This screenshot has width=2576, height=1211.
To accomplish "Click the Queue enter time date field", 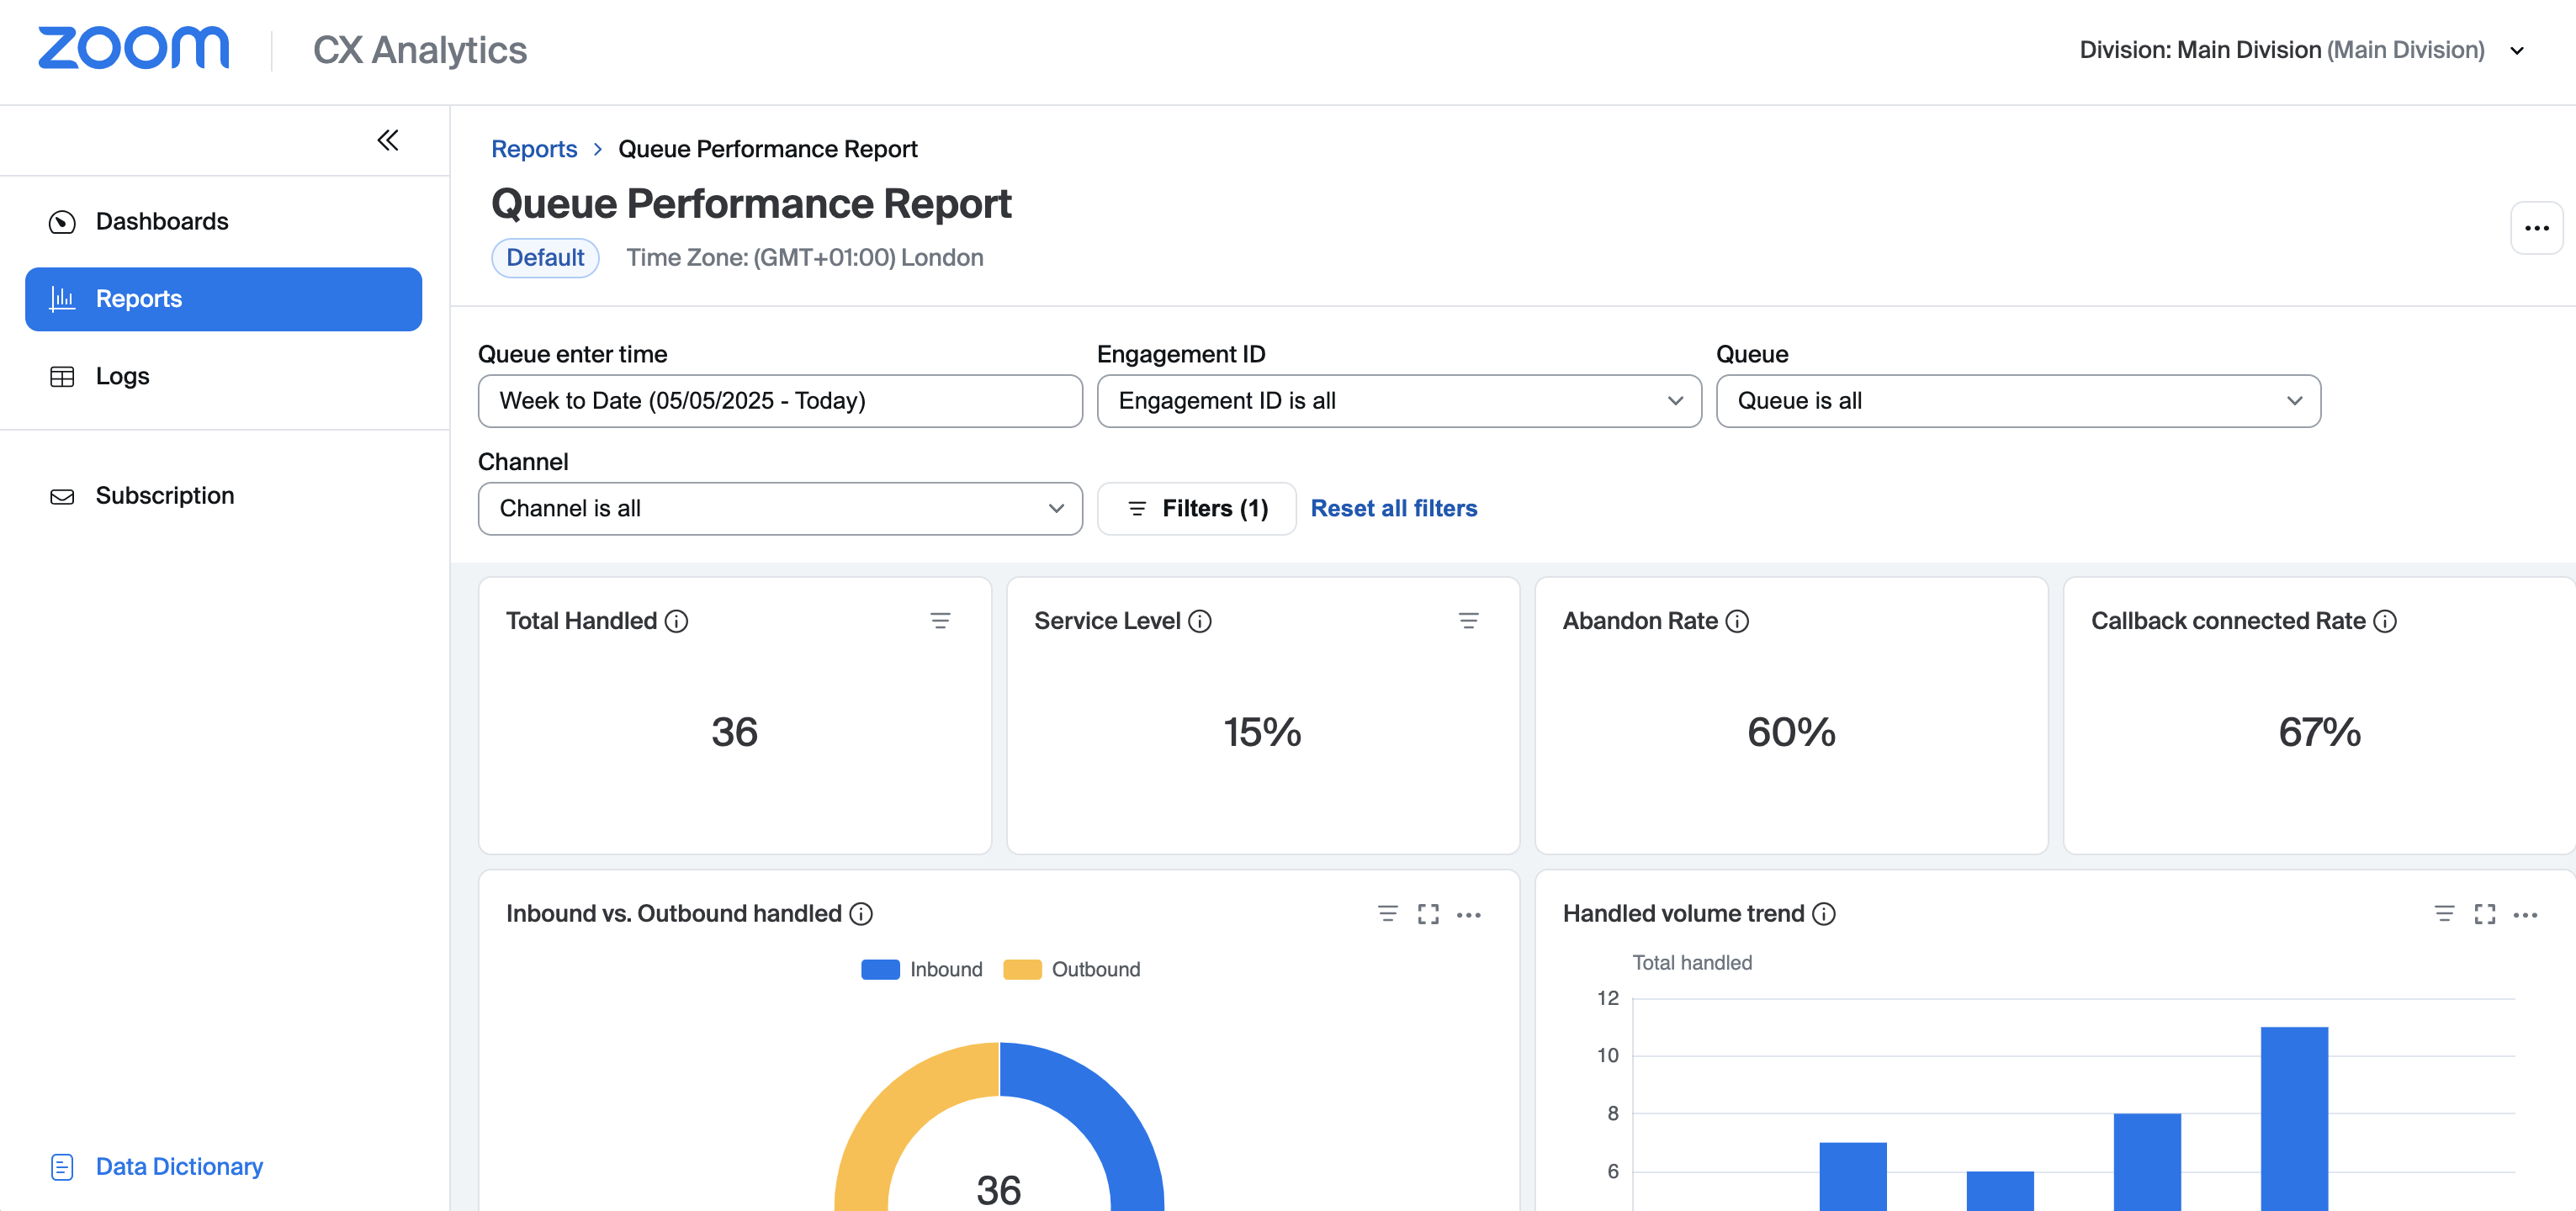I will pyautogui.click(x=780, y=401).
